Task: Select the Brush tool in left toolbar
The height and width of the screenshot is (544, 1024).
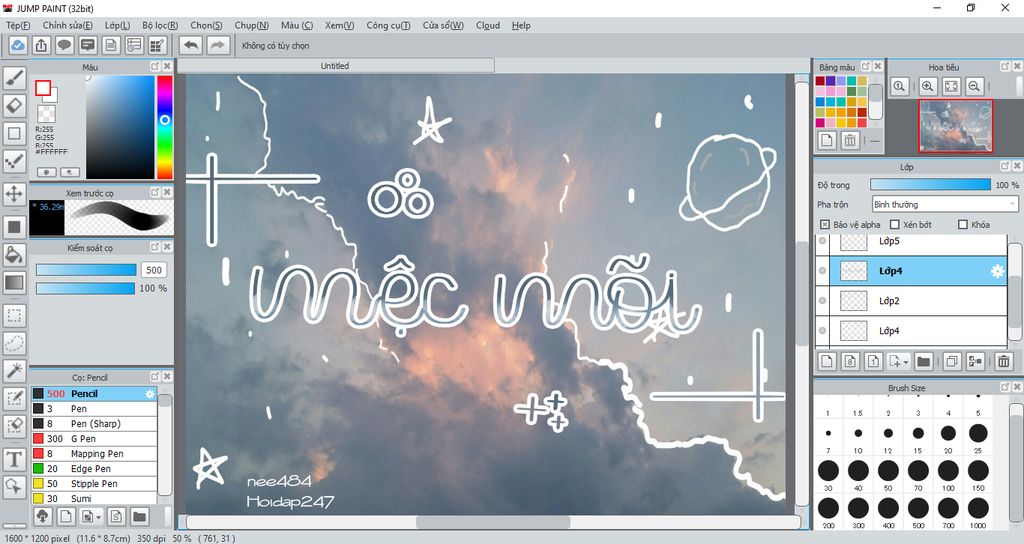Action: (14, 78)
